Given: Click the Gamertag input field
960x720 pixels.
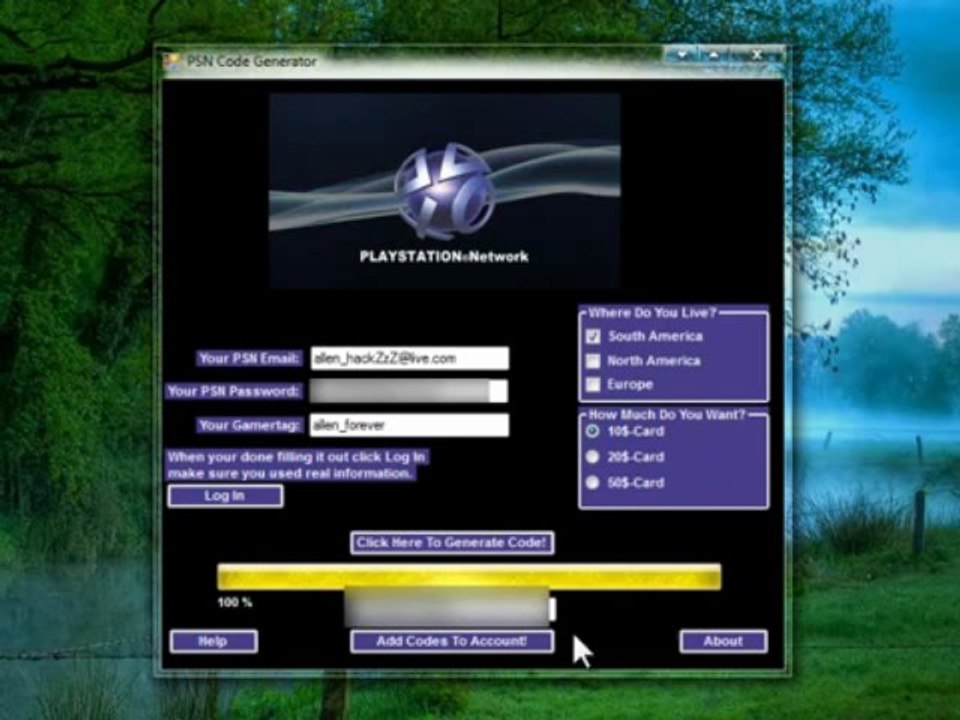Looking at the screenshot, I should click(x=410, y=425).
